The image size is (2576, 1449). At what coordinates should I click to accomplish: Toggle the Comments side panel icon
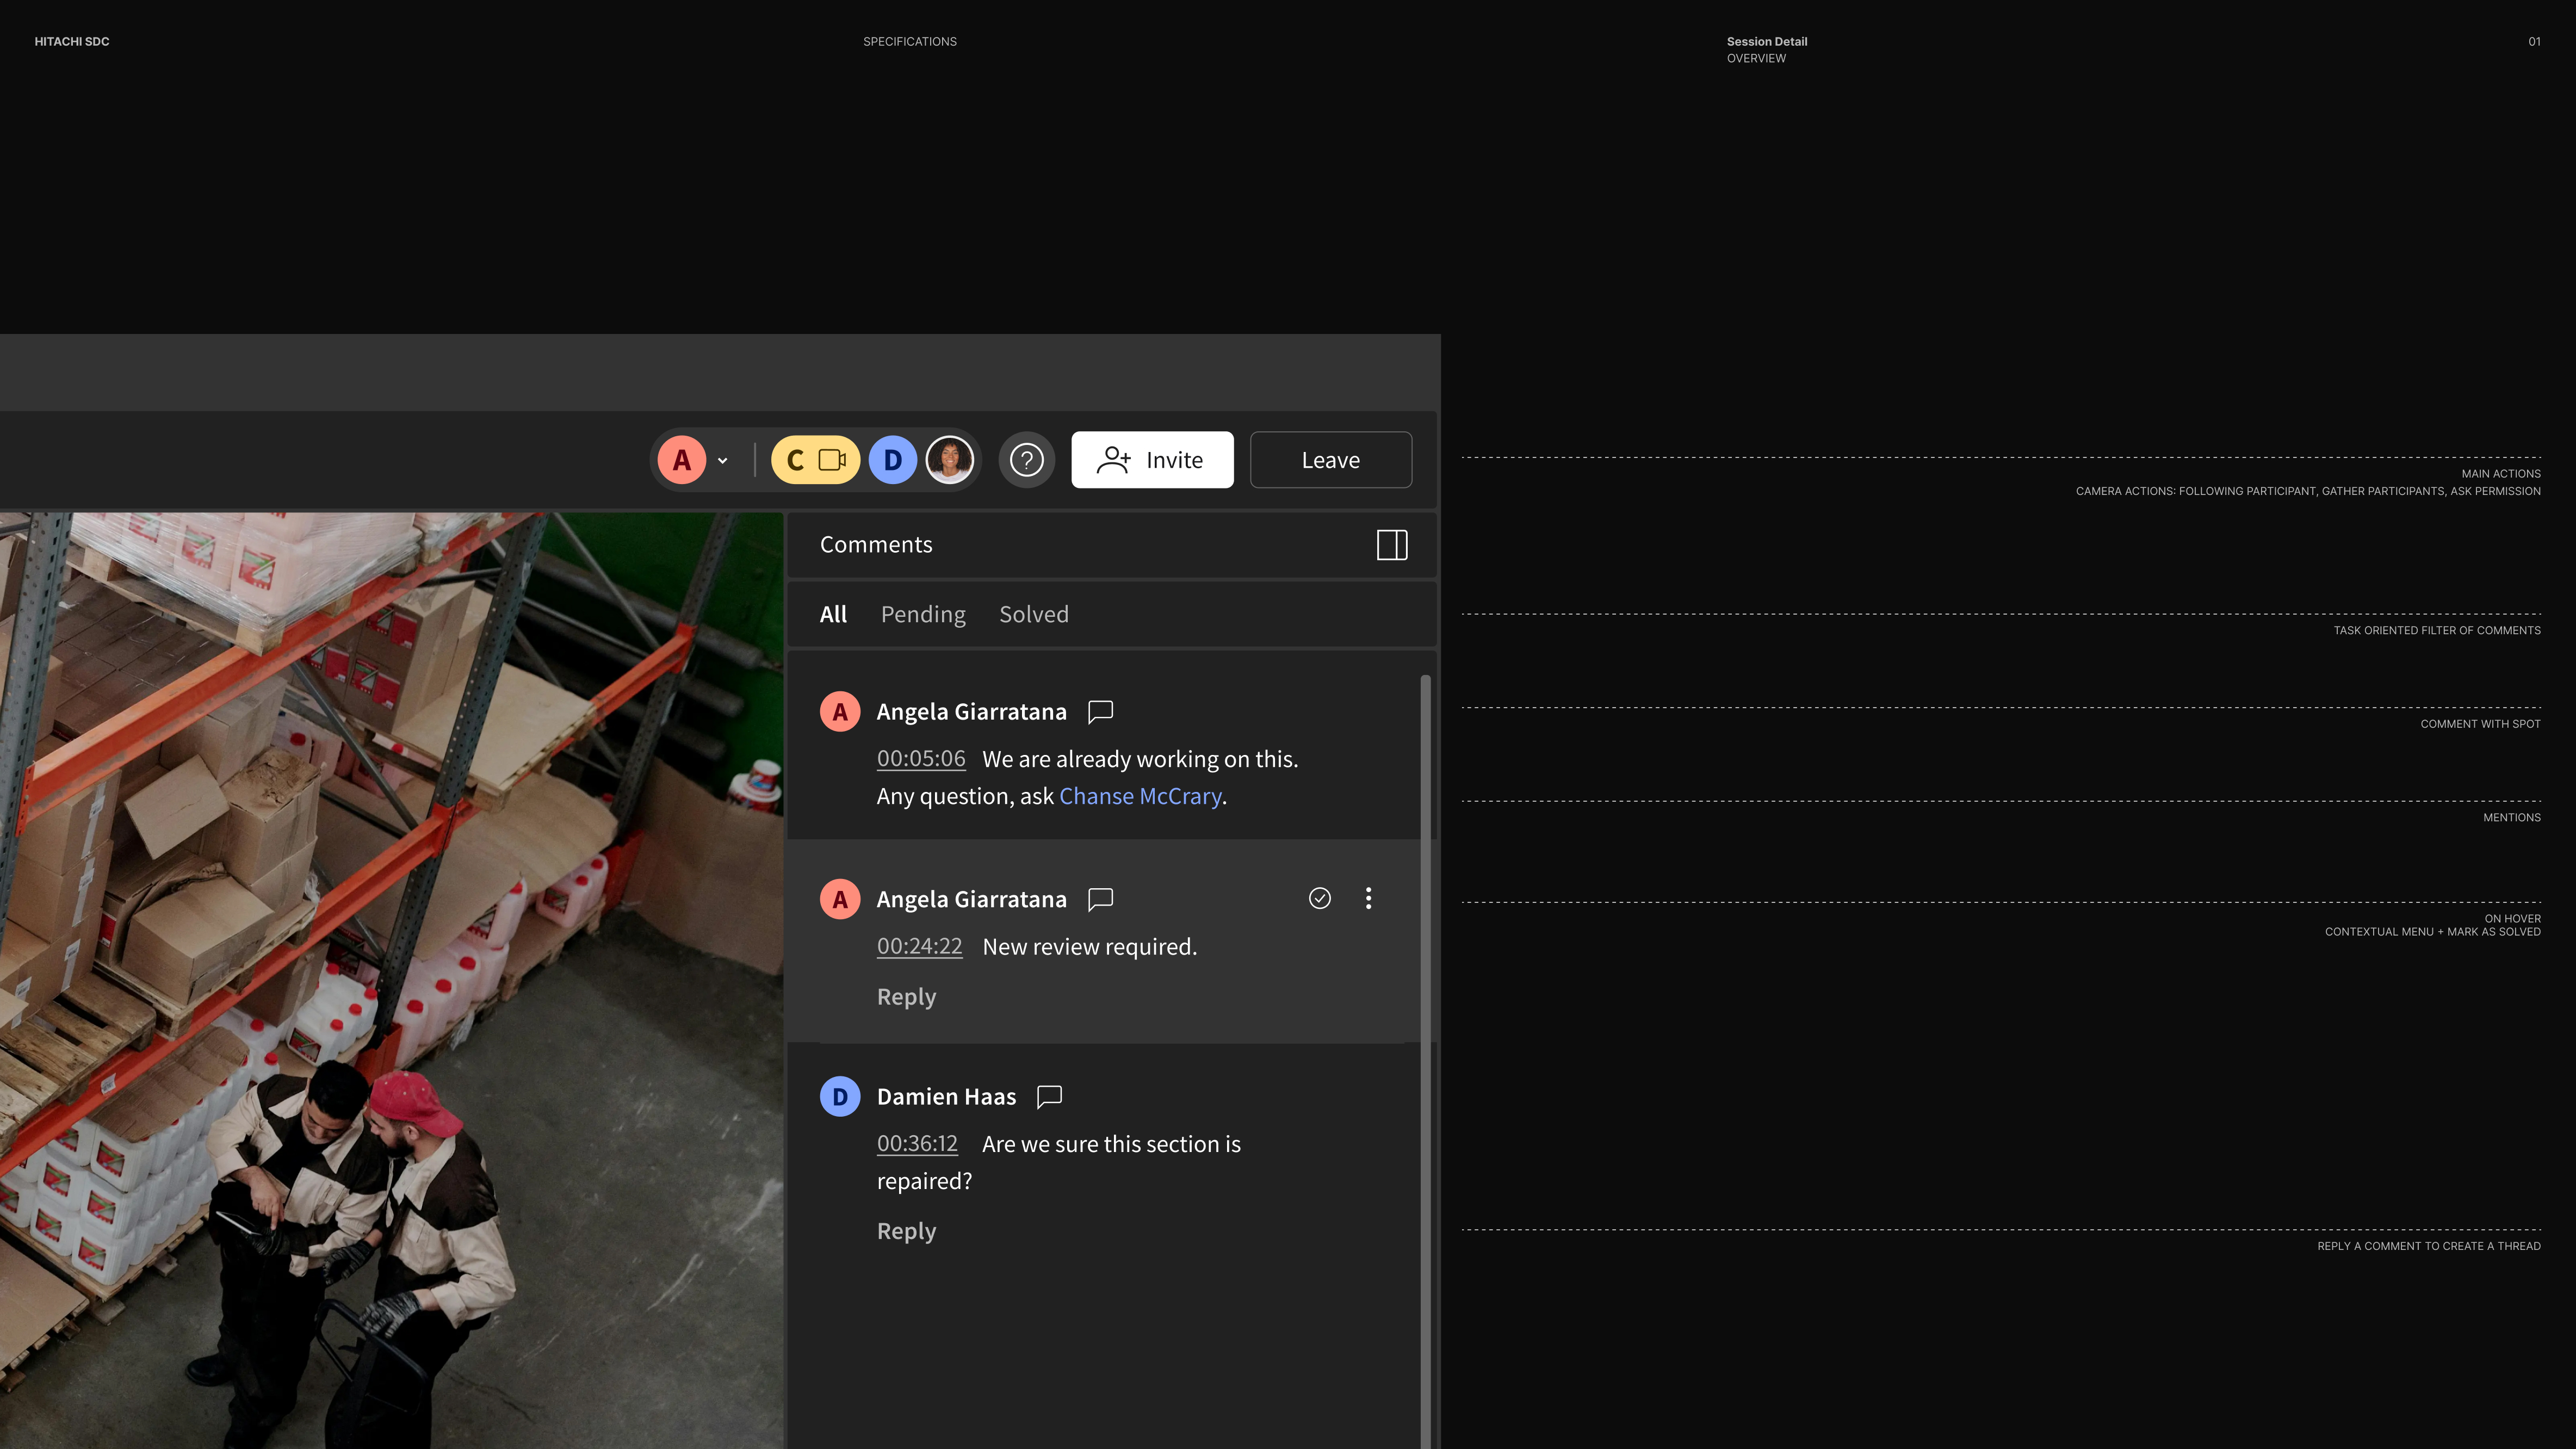[1391, 545]
